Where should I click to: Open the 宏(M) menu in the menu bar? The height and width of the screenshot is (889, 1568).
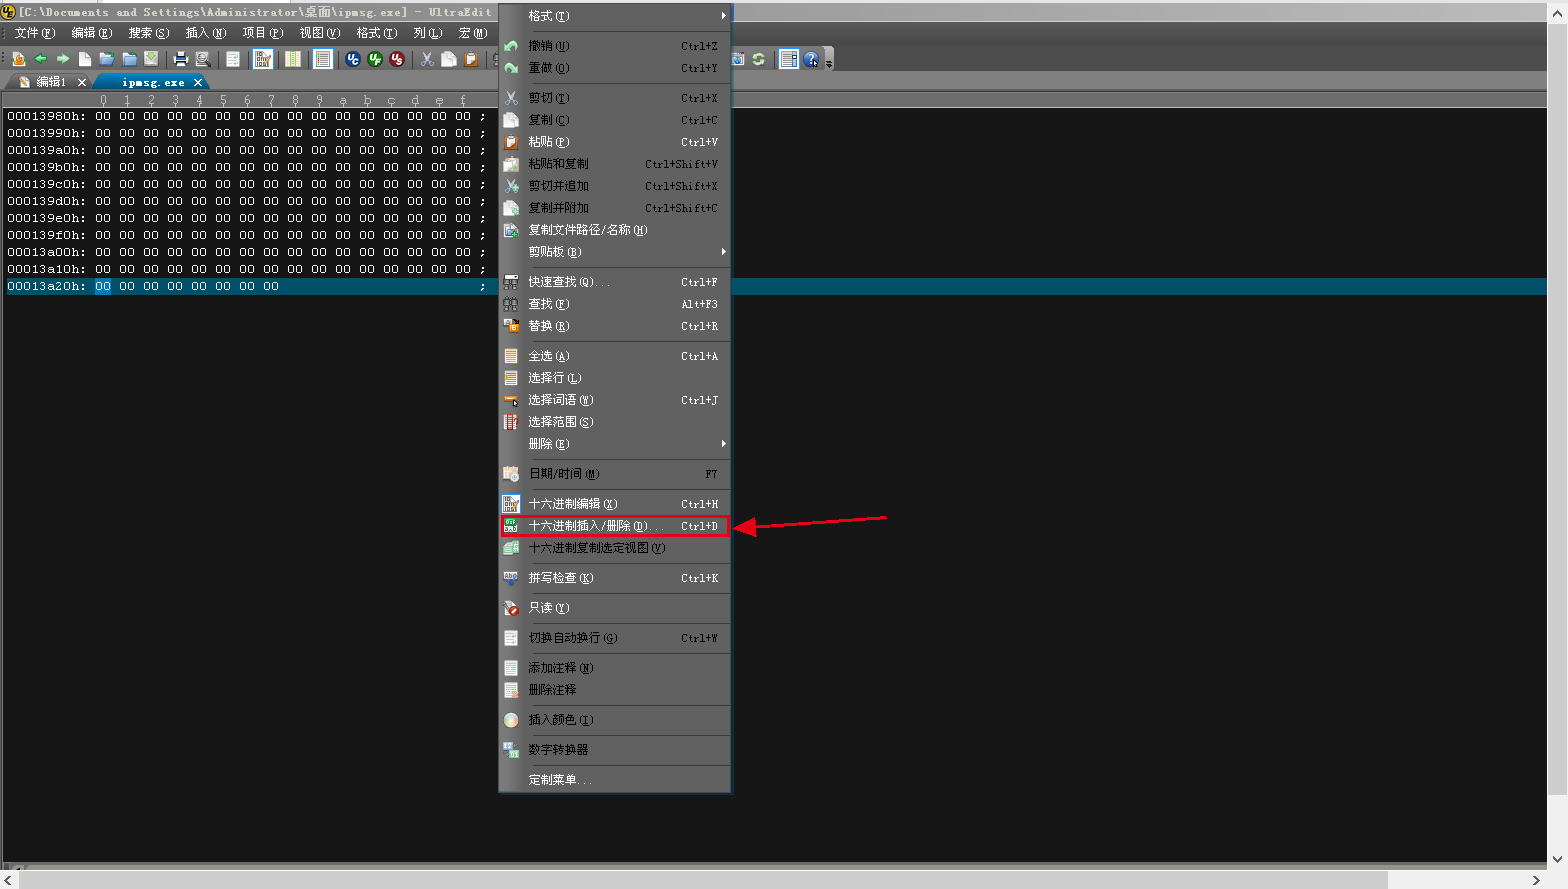(x=473, y=33)
